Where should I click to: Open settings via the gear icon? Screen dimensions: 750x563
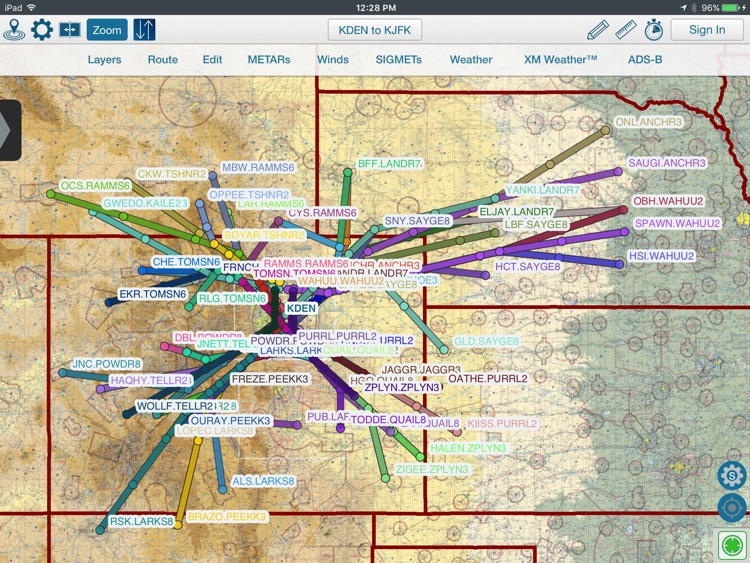click(42, 30)
